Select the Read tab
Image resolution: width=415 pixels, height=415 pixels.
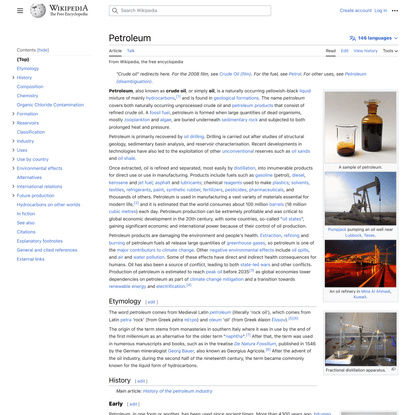[x=331, y=51]
